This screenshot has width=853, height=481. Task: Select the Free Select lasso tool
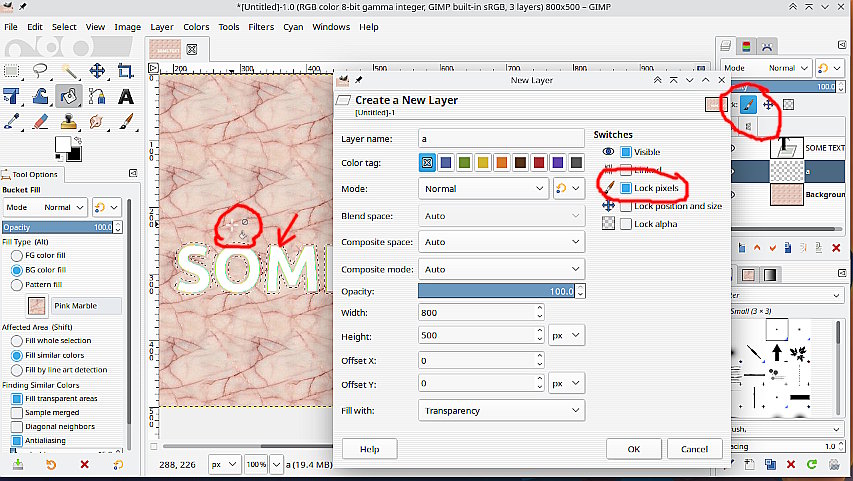coord(40,71)
